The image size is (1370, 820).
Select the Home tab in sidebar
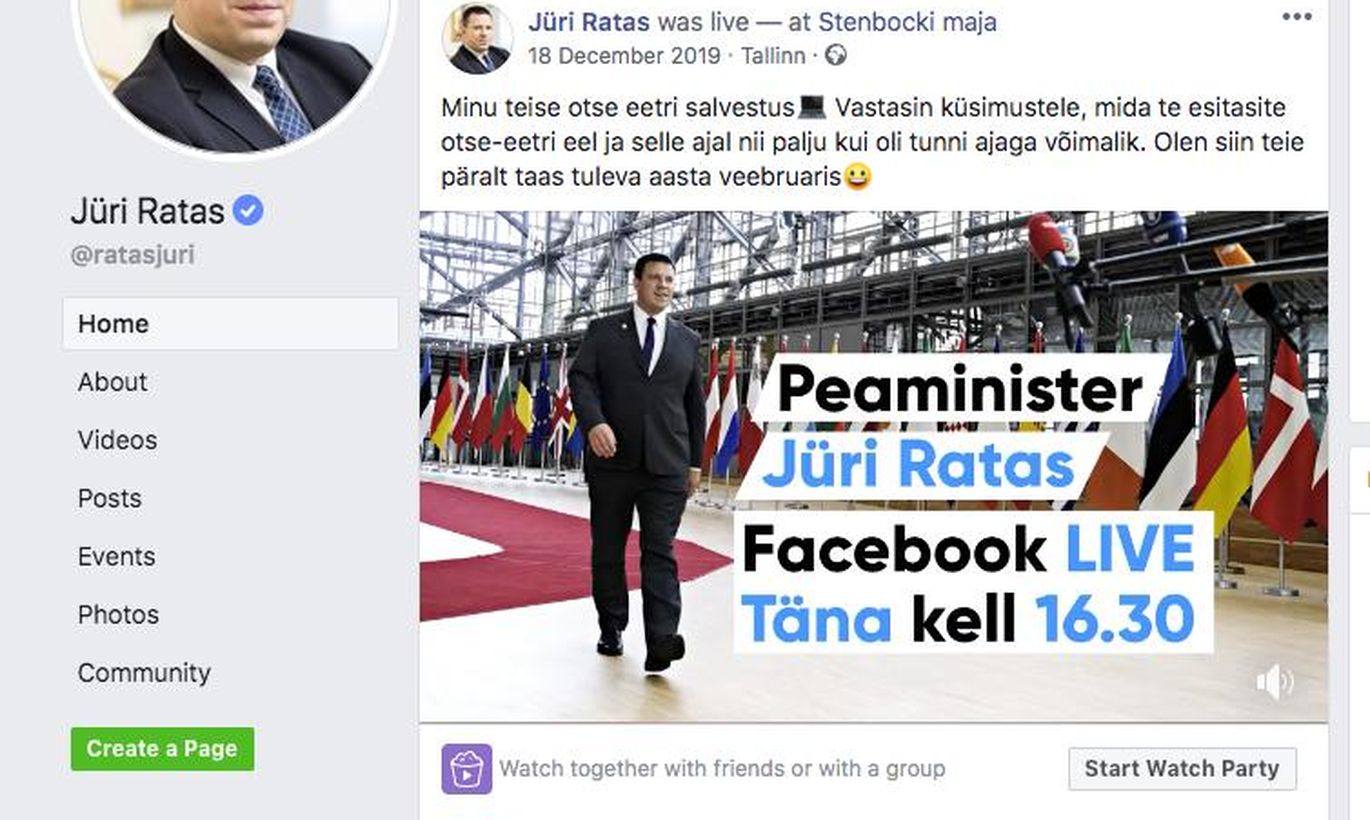click(x=231, y=324)
